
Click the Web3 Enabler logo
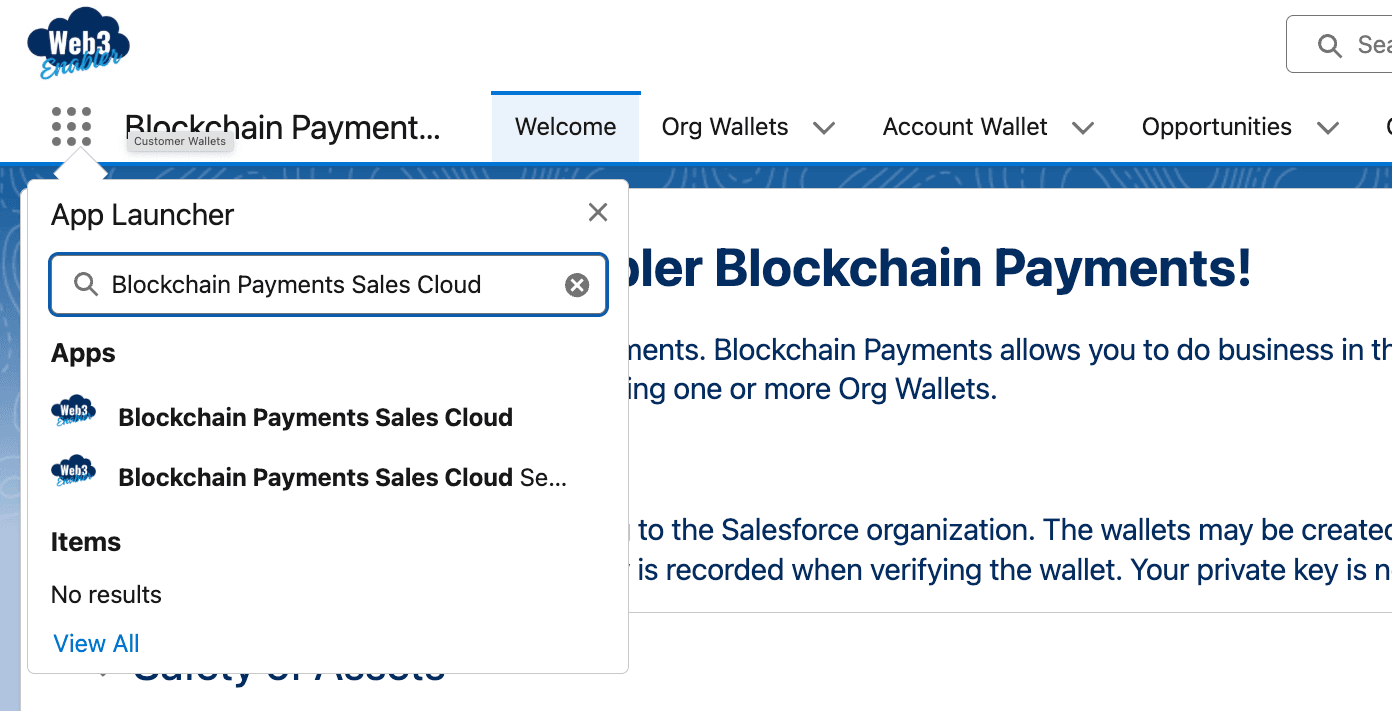pos(79,43)
